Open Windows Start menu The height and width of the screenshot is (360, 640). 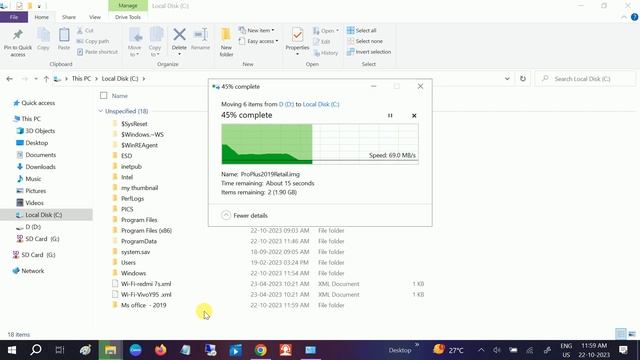pos(12,350)
